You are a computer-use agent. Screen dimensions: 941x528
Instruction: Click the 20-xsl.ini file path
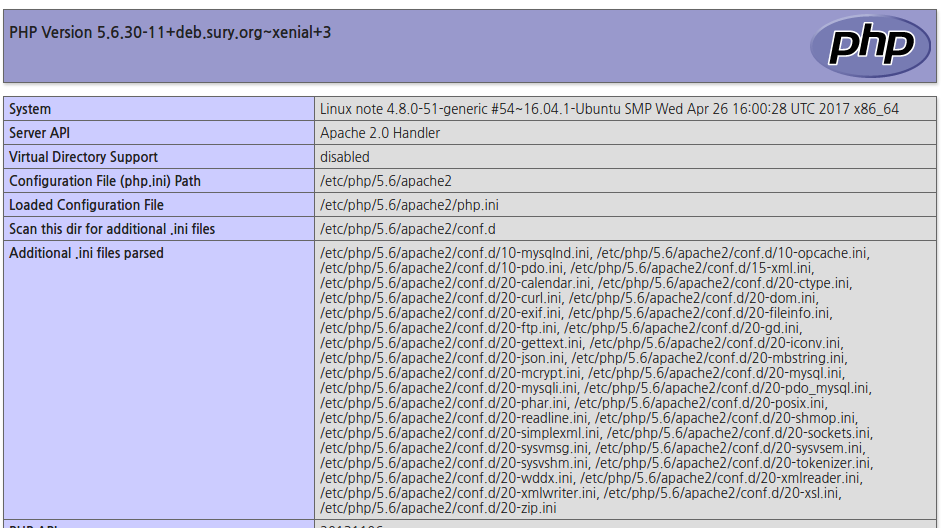[721, 493]
